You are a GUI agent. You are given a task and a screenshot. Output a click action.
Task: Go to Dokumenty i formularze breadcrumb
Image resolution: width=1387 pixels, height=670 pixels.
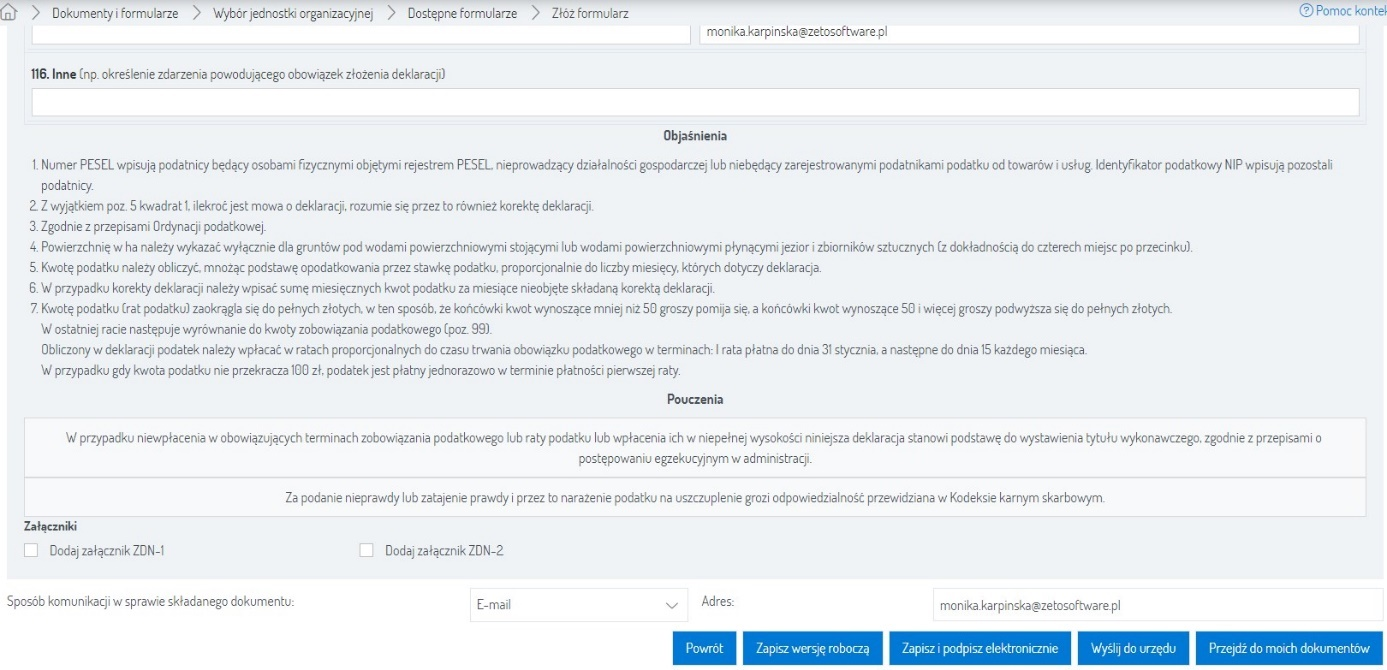click(x=110, y=15)
